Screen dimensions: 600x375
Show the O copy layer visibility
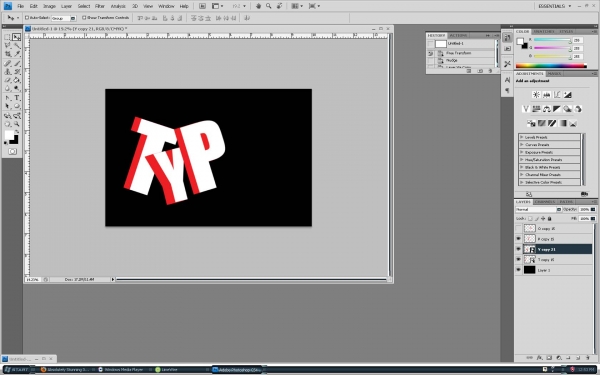tap(518, 228)
